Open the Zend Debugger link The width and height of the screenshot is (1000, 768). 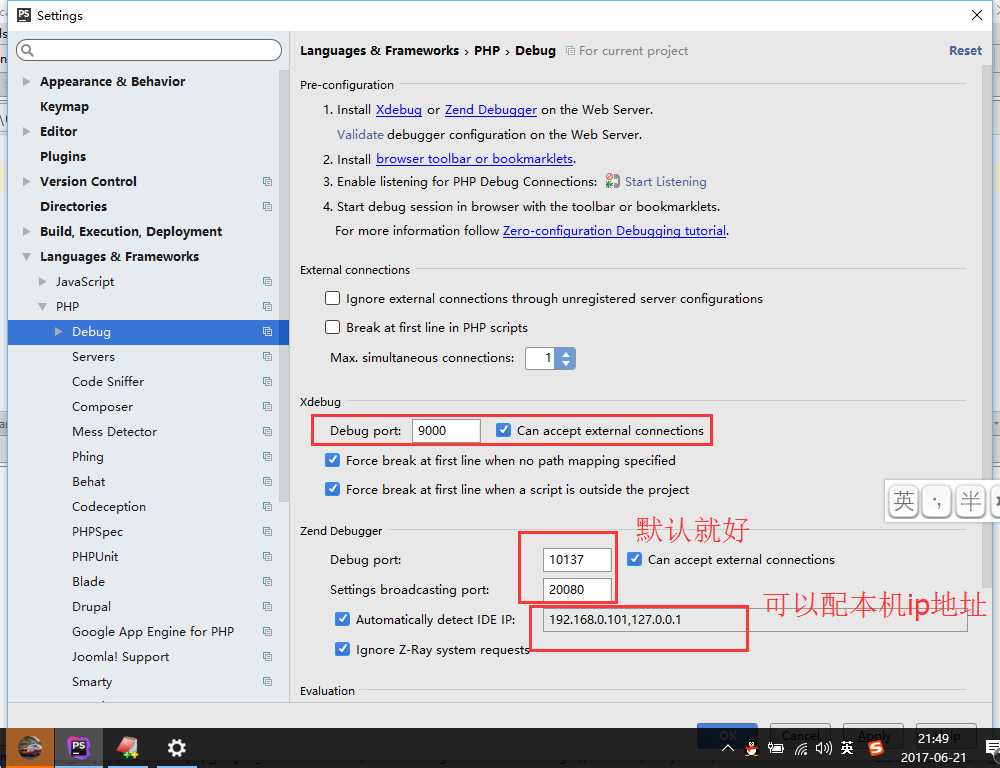point(490,110)
